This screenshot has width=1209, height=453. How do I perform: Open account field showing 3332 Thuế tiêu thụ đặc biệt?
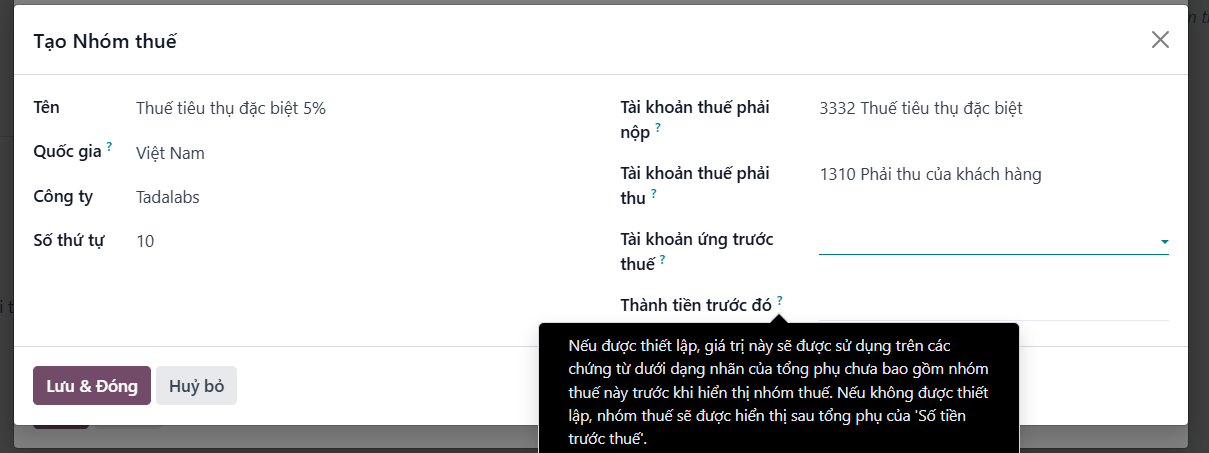pos(994,108)
